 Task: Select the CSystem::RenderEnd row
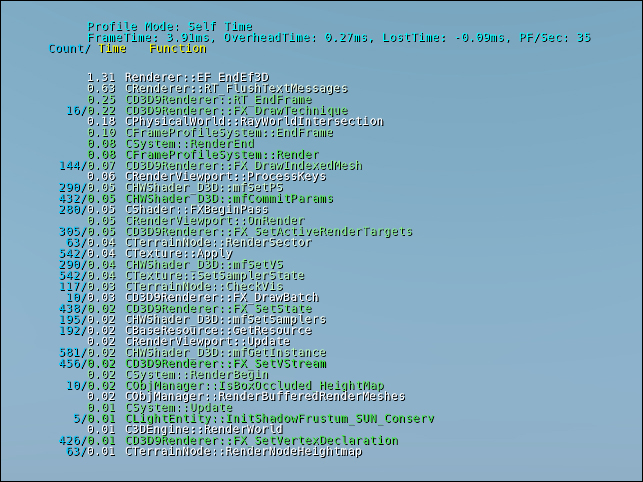(x=171, y=144)
